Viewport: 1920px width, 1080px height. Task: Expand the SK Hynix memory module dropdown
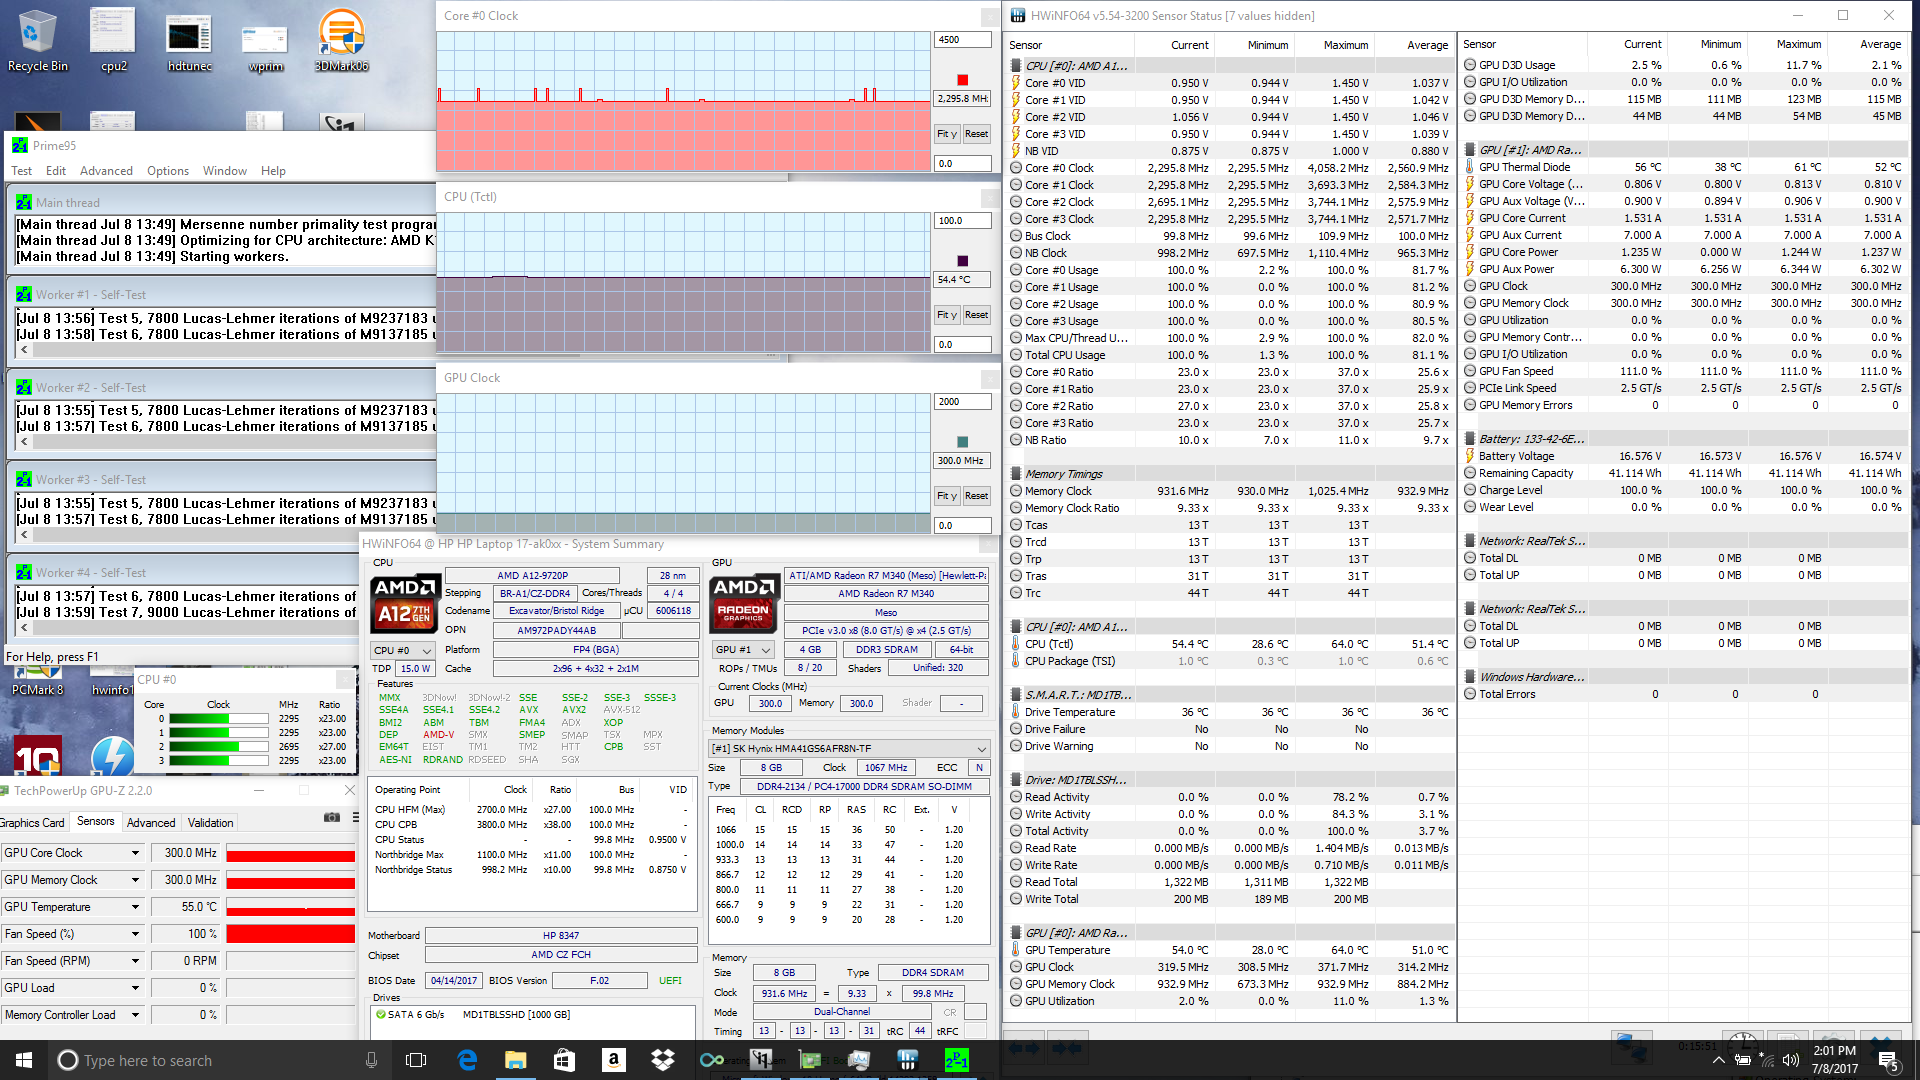(x=981, y=749)
